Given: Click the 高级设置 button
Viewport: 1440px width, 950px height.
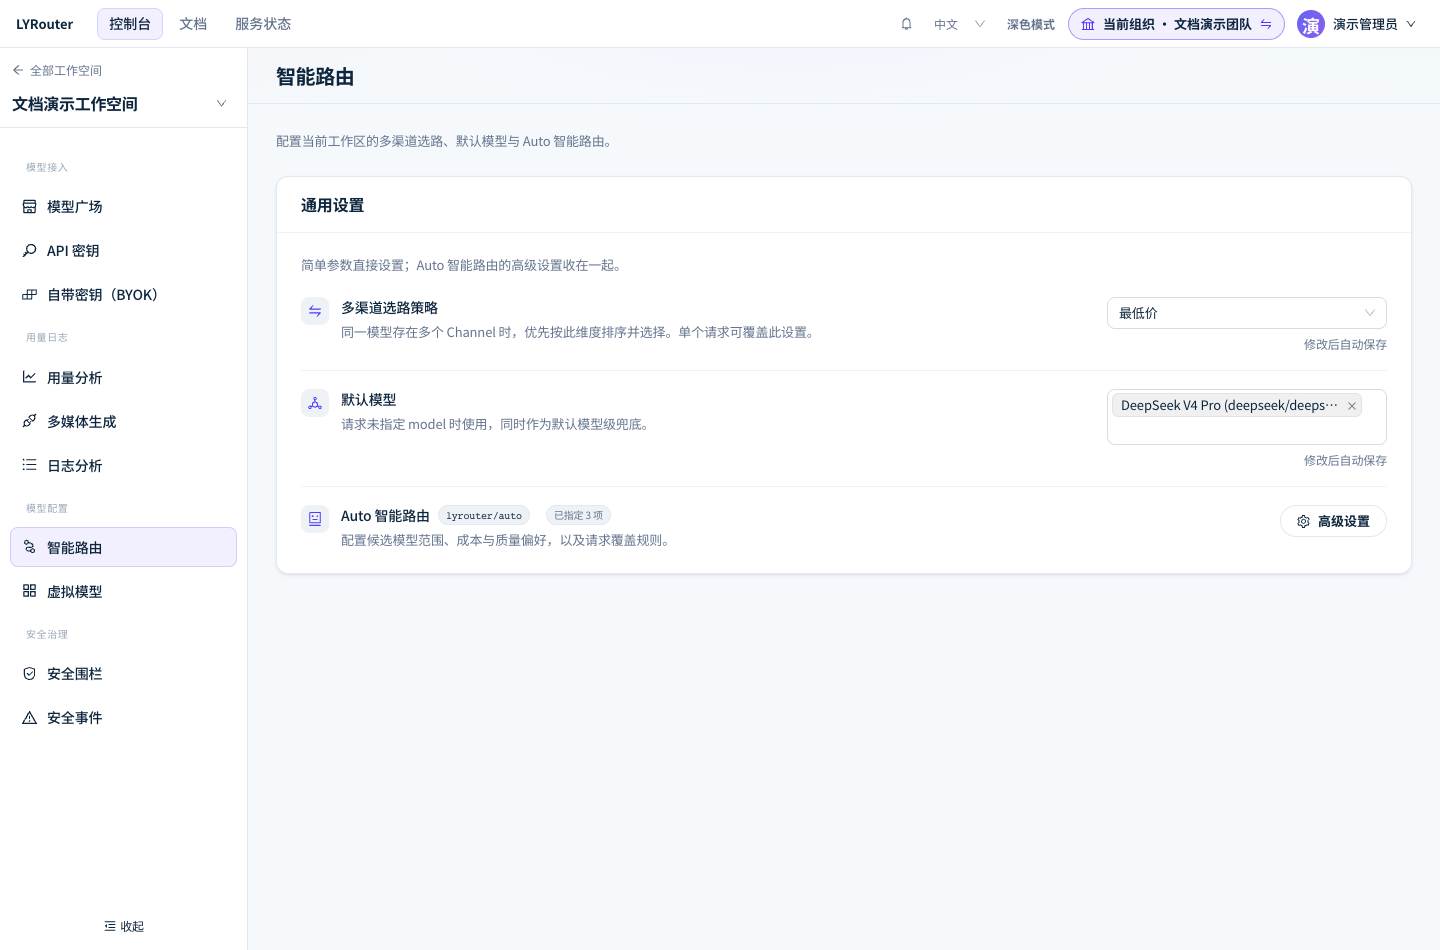Looking at the screenshot, I should pos(1333,521).
